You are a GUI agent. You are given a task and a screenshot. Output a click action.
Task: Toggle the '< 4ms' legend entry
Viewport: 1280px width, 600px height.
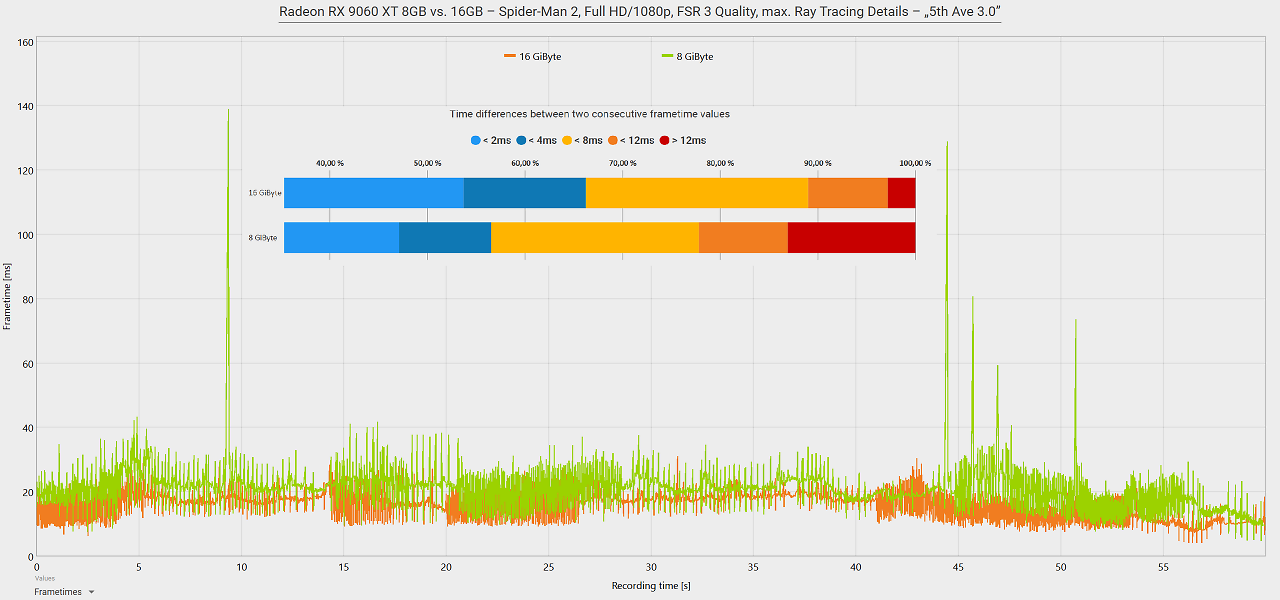pos(536,141)
